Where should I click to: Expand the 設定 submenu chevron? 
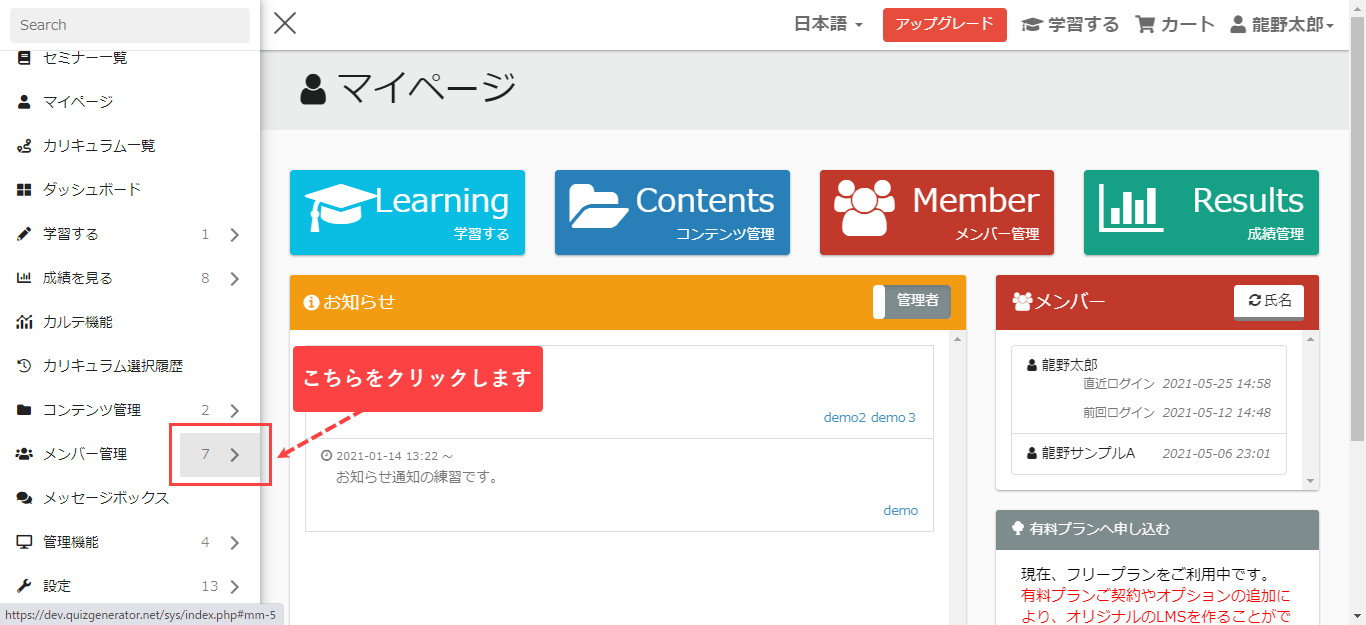235,587
